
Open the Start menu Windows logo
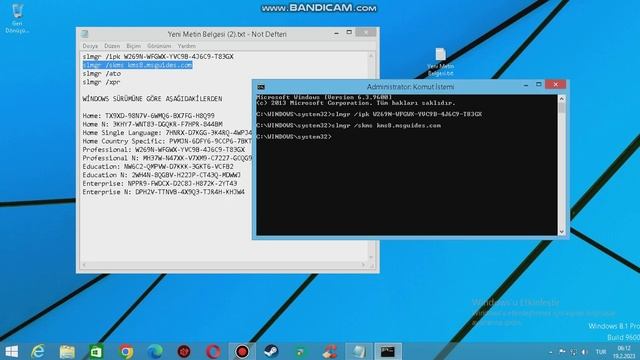[x=11, y=351]
